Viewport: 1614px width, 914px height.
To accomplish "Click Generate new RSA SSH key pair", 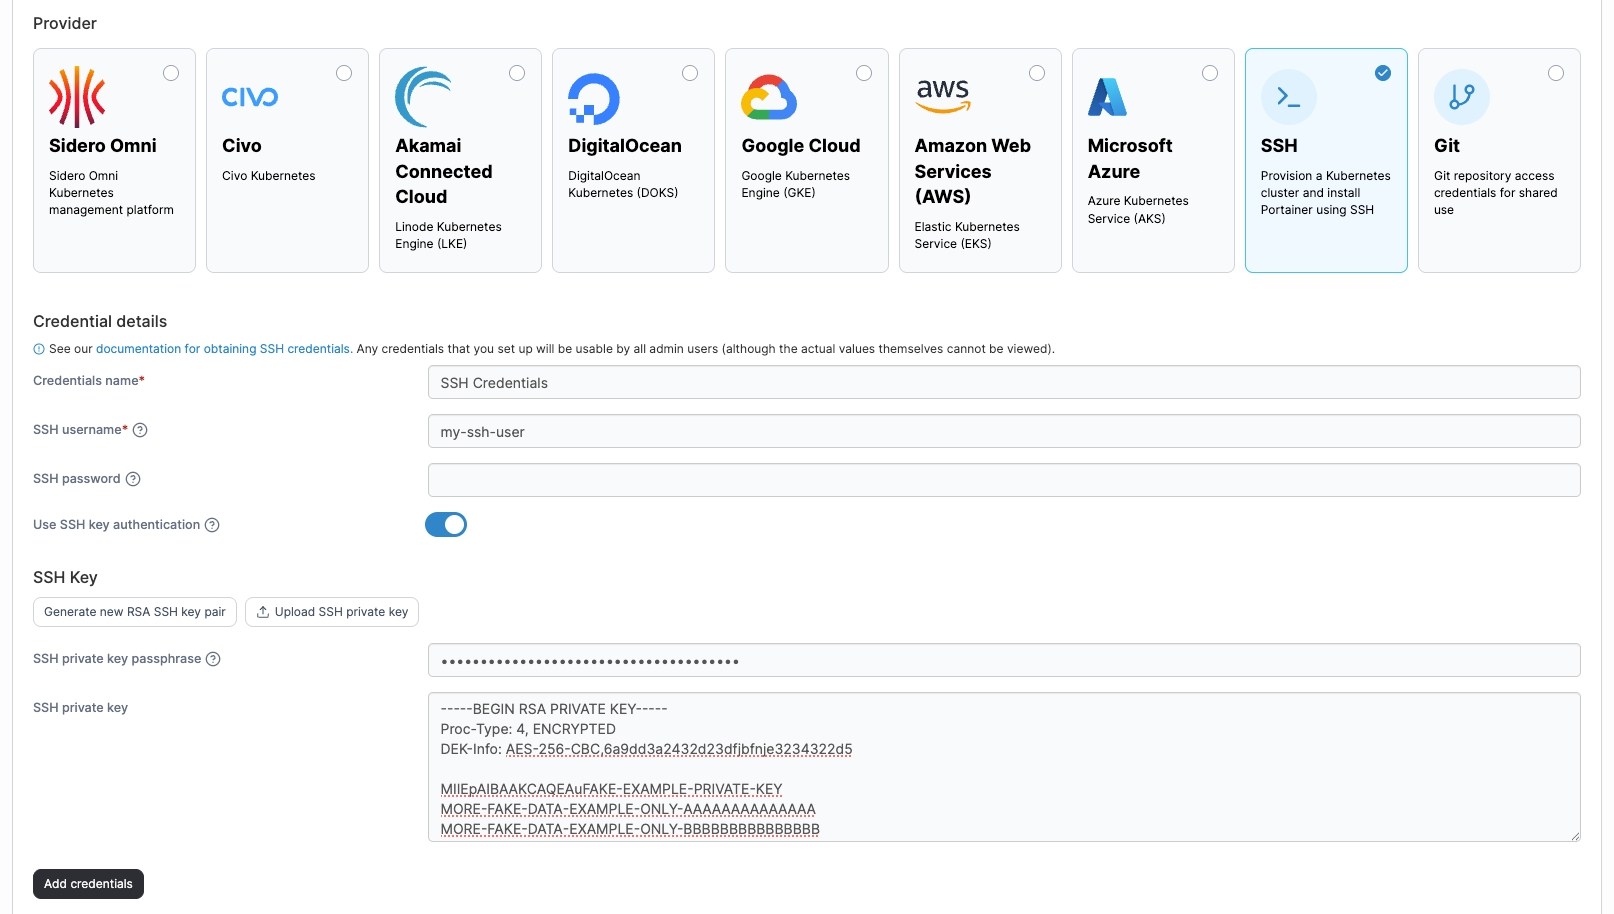I will [x=135, y=612].
